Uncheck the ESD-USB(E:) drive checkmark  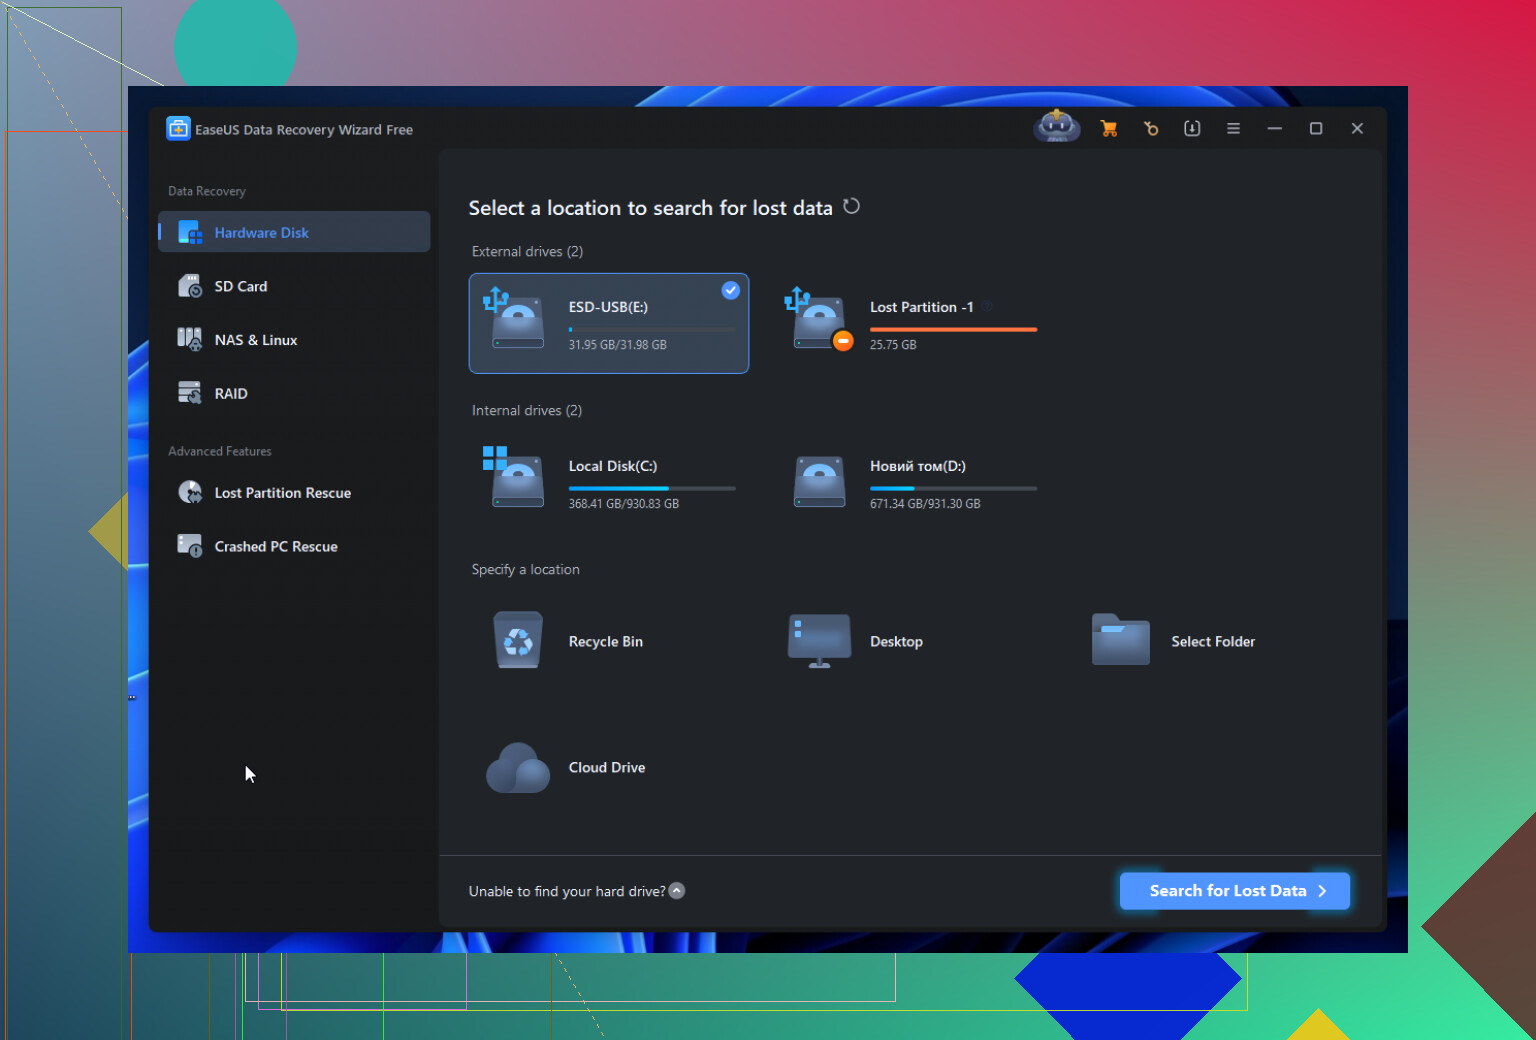[731, 290]
